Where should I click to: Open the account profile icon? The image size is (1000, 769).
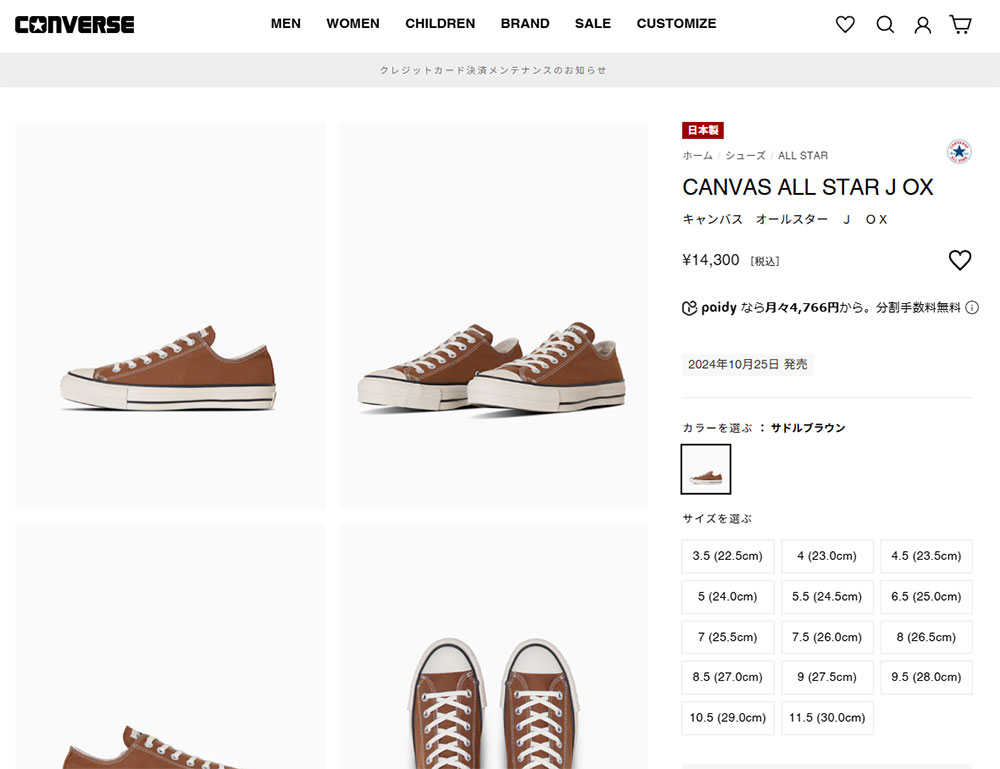922,25
